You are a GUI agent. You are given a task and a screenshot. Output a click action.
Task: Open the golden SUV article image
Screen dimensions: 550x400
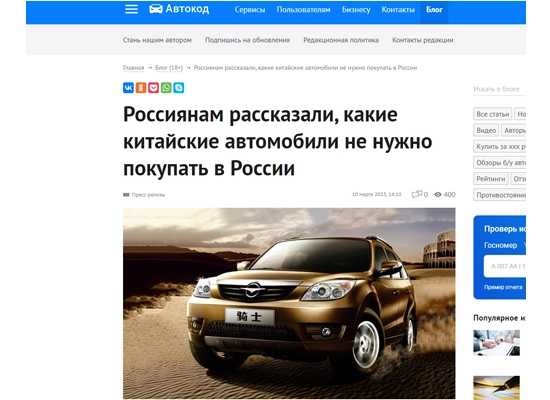click(289, 303)
